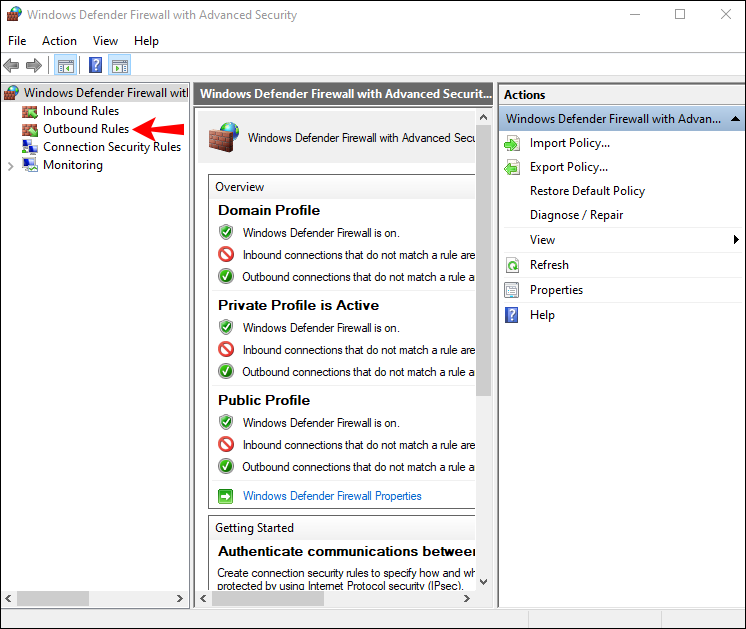Click the 'Overview' section header

point(239,187)
